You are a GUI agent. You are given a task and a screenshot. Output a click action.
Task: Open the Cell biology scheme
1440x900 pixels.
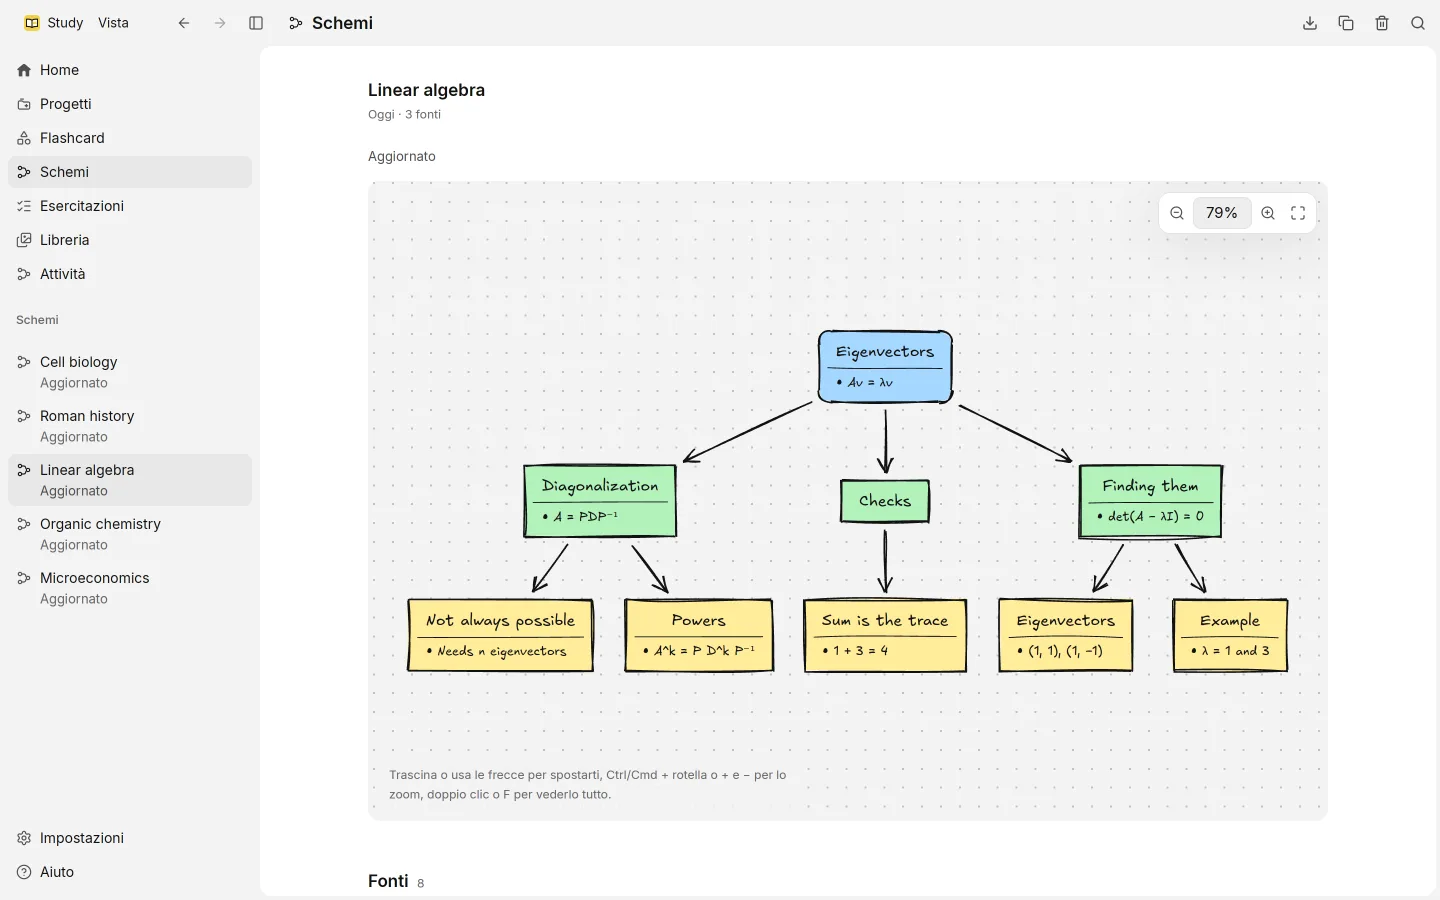(130, 372)
